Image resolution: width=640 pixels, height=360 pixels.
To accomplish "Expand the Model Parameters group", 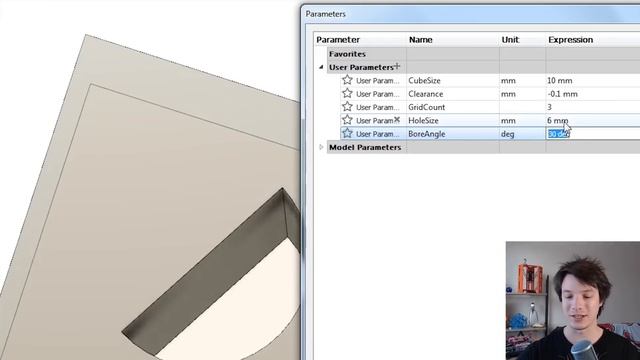I will pos(321,147).
